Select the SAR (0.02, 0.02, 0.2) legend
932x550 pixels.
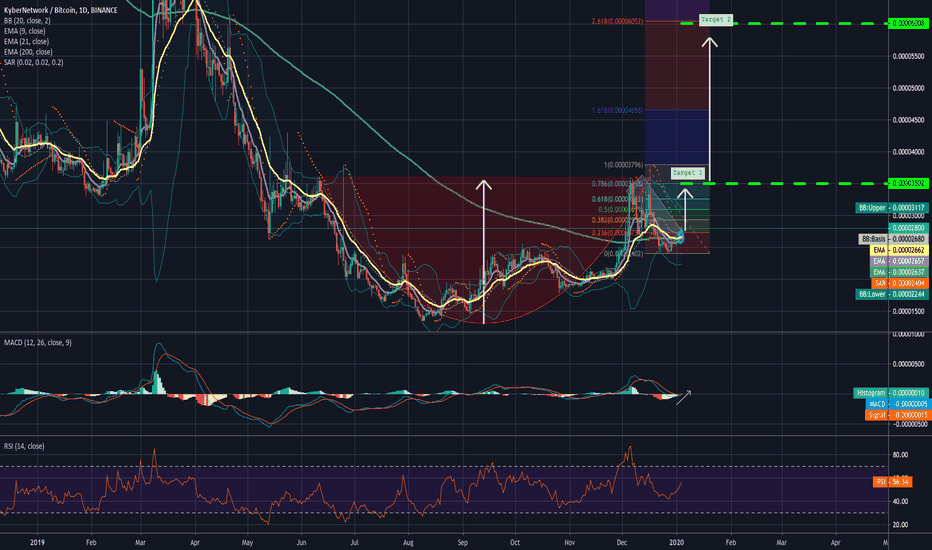pos(33,62)
